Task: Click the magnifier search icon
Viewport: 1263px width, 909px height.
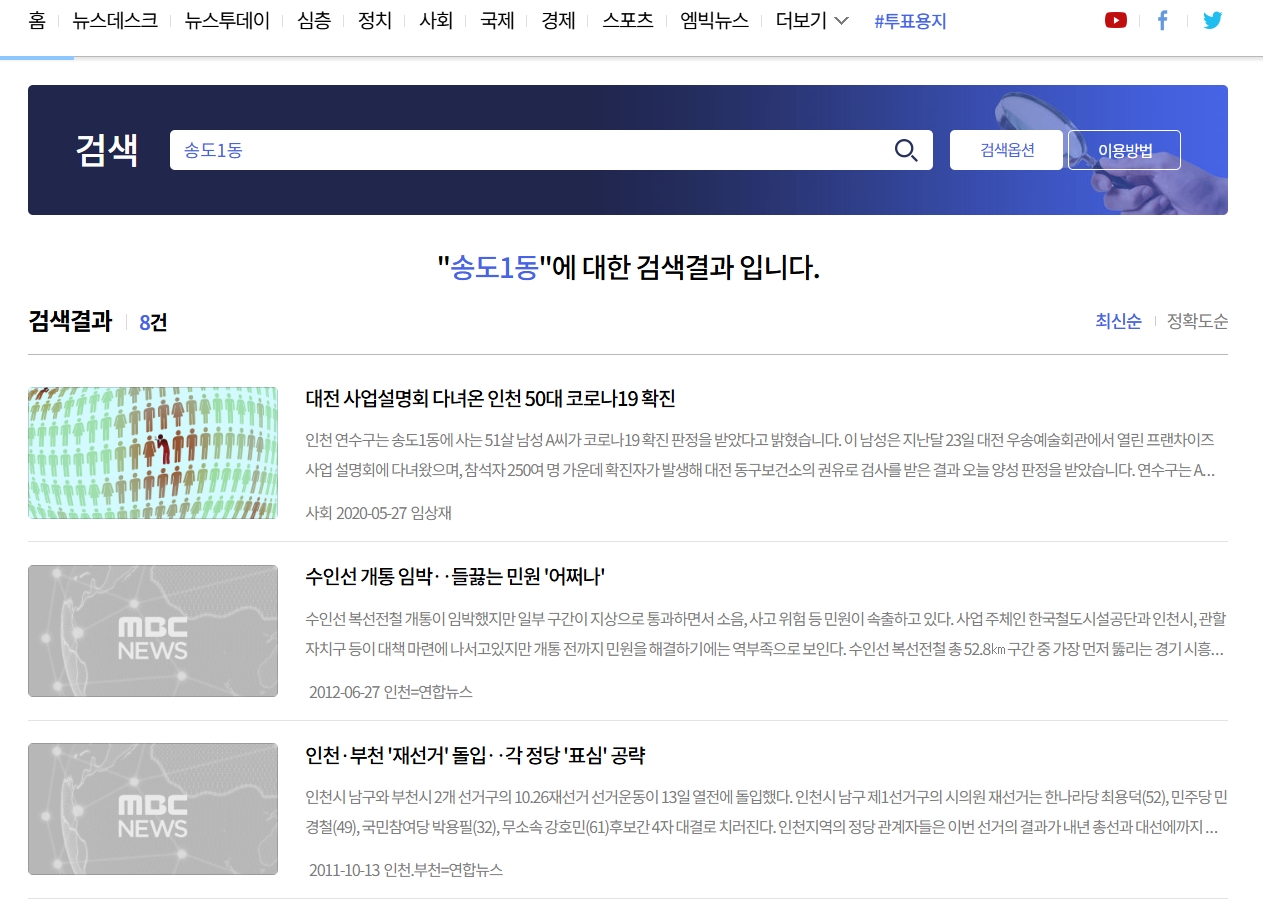Action: point(906,150)
